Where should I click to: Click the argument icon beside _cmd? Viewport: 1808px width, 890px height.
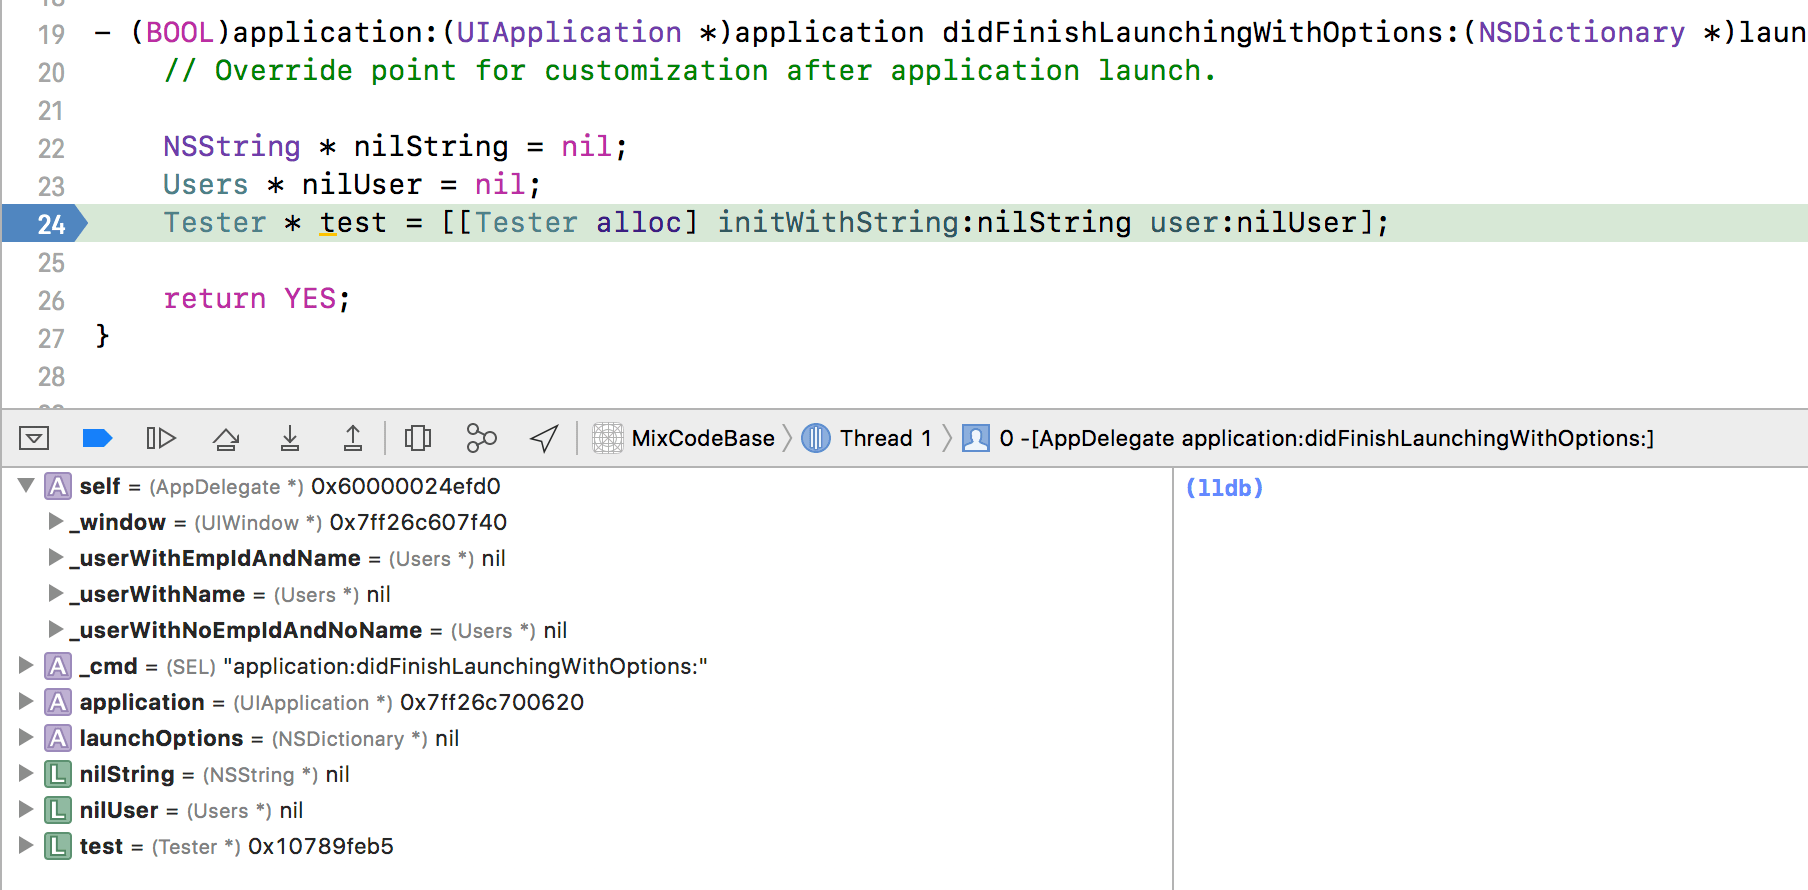58,666
